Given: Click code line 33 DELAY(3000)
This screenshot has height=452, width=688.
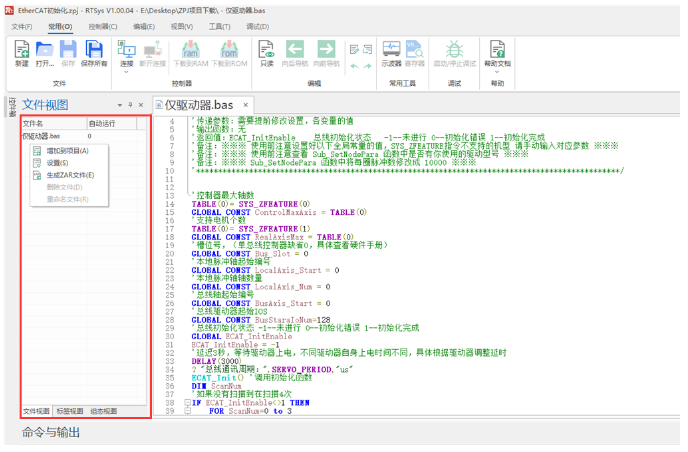Looking at the screenshot, I should point(216,361).
